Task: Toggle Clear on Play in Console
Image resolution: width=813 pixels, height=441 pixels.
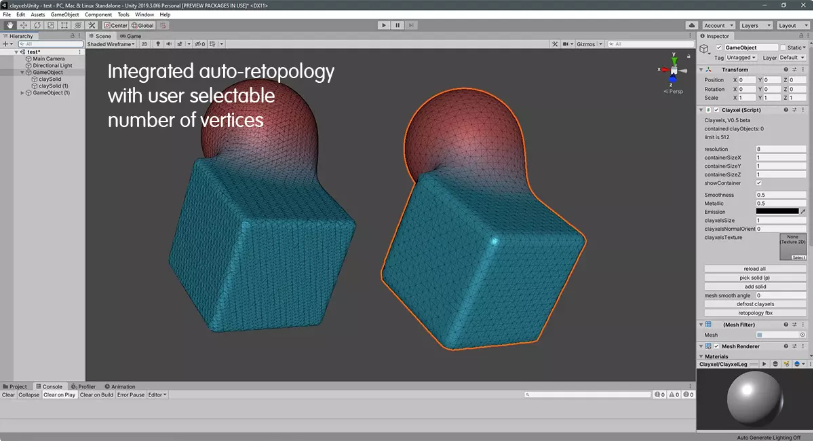Action: point(59,395)
